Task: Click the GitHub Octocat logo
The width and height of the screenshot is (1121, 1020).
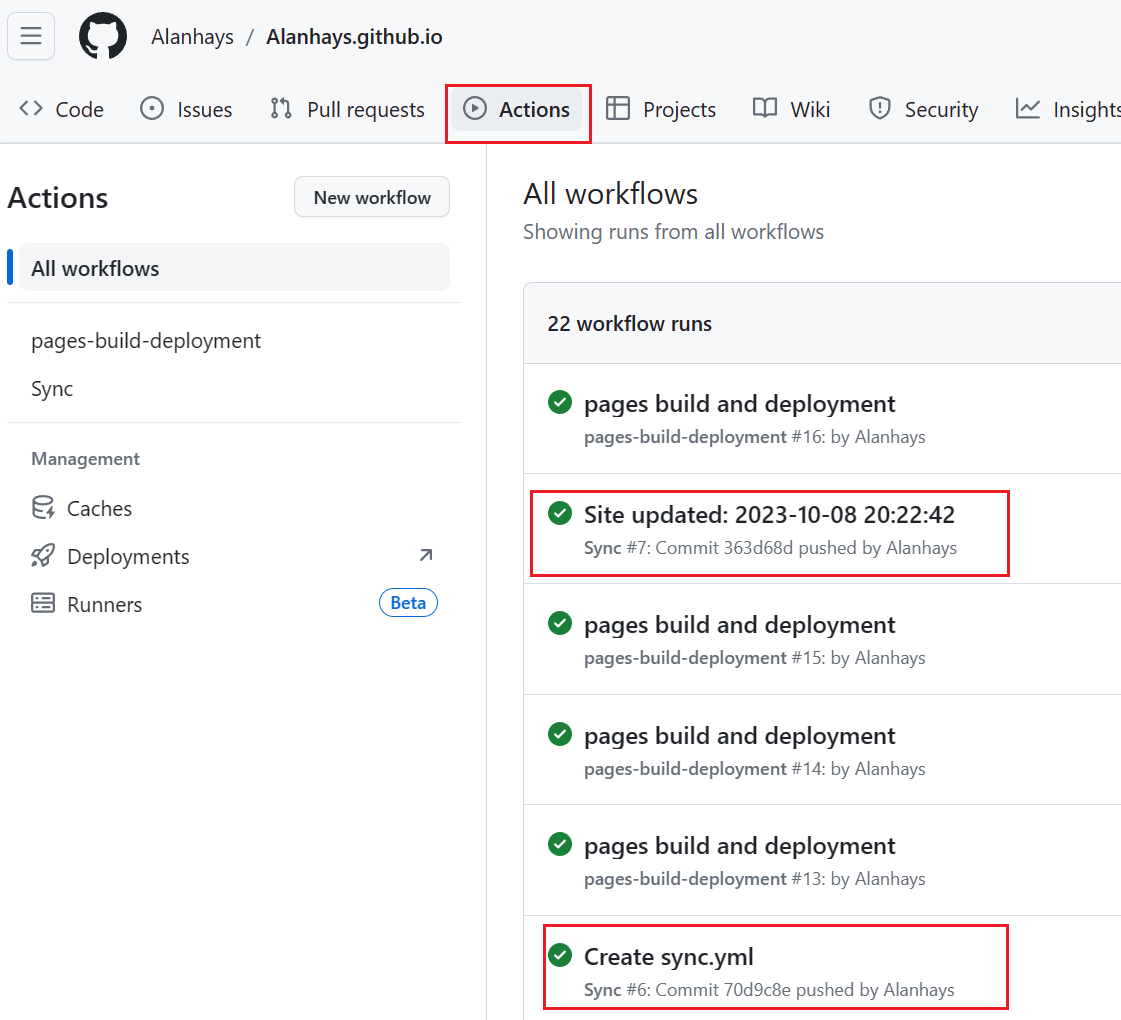Action: 103,37
